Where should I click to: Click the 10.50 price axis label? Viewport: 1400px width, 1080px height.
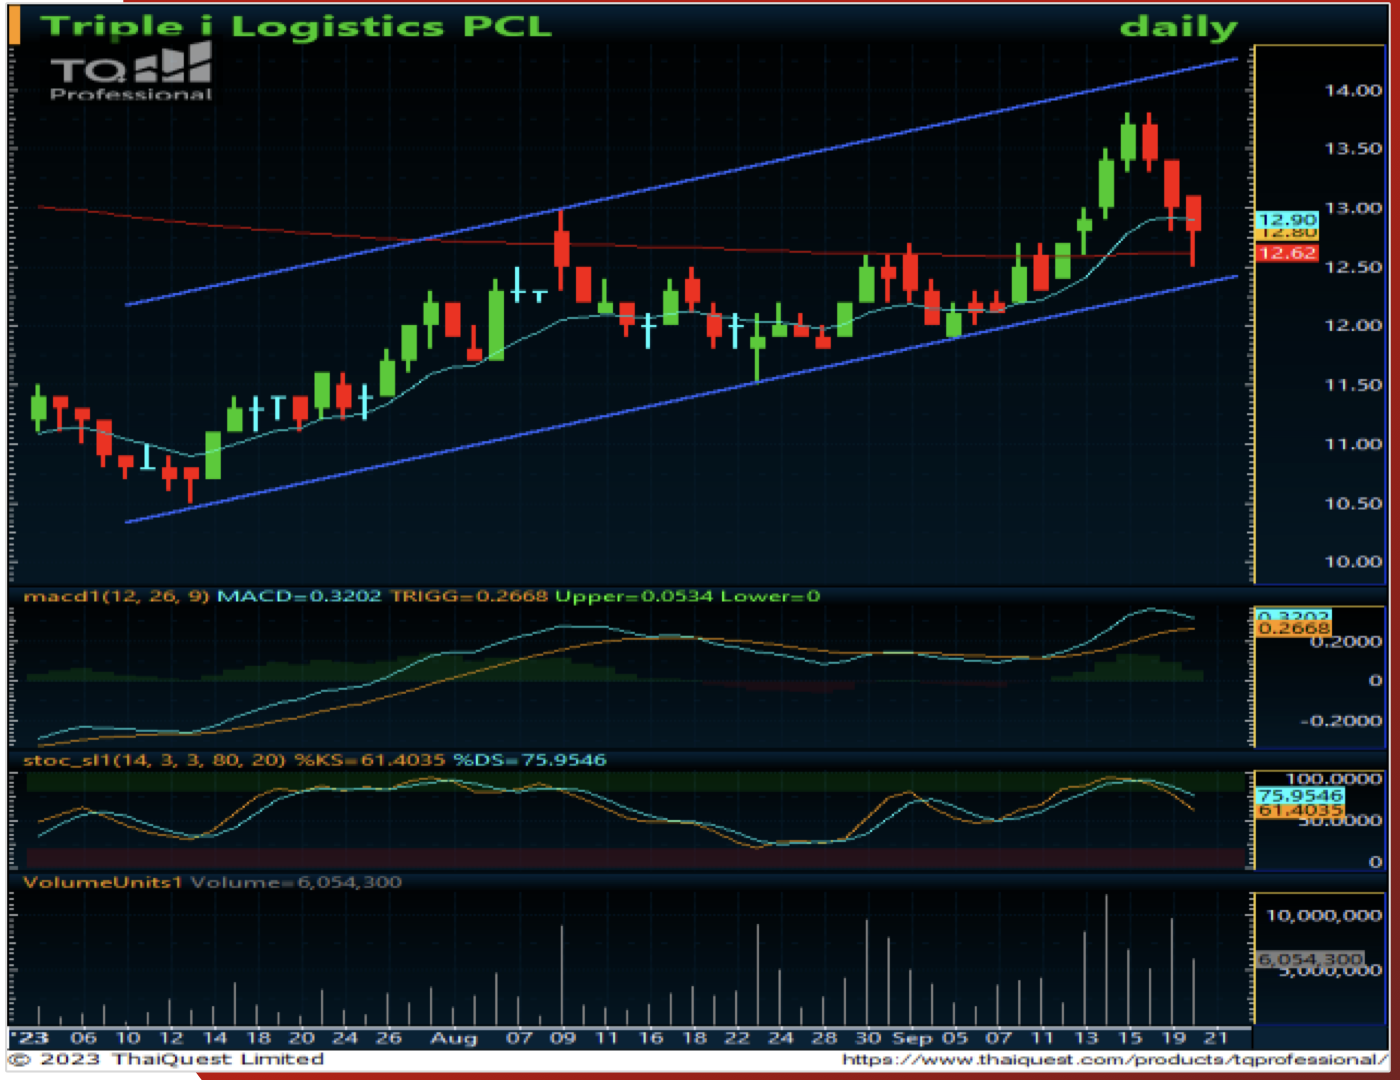(1353, 503)
